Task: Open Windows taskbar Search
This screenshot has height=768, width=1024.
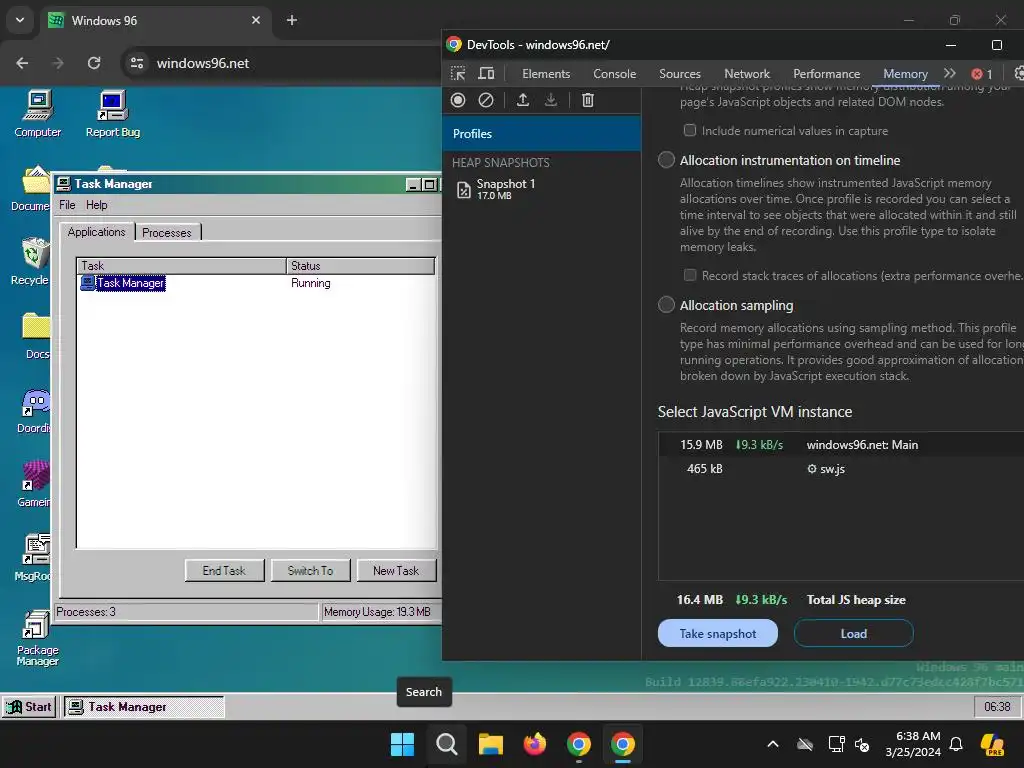Action: tap(447, 744)
